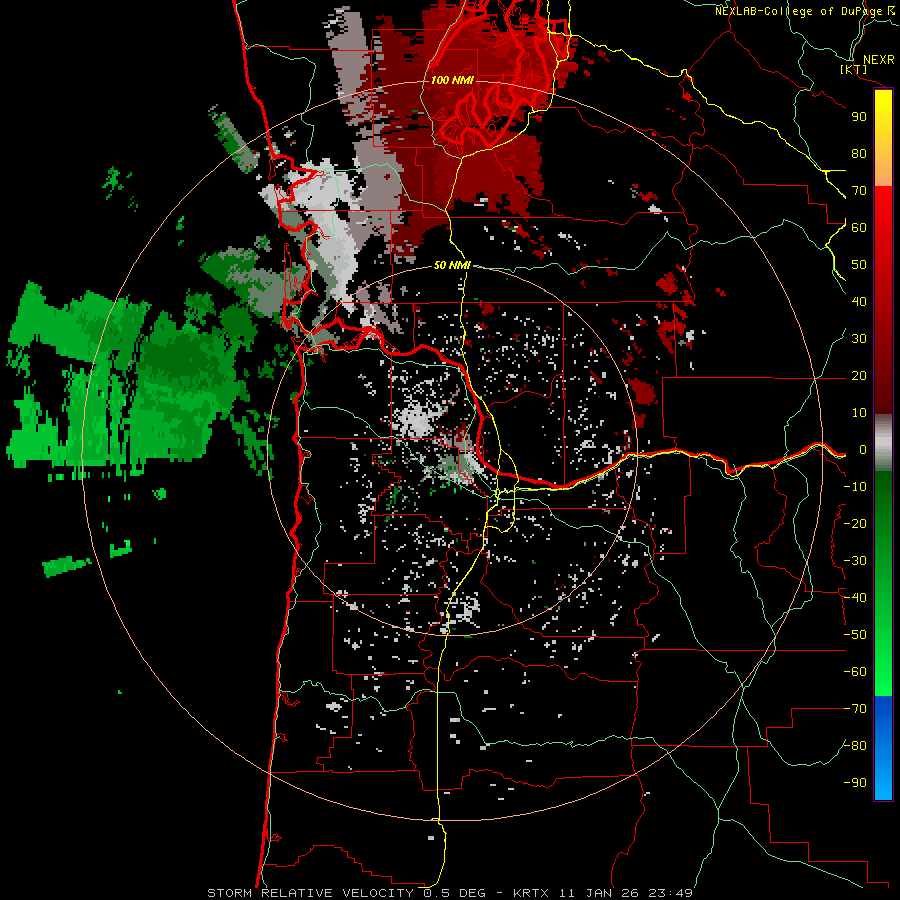Click the -90 value on velocity scale
Image resolution: width=900 pixels, height=900 pixels.
point(855,783)
